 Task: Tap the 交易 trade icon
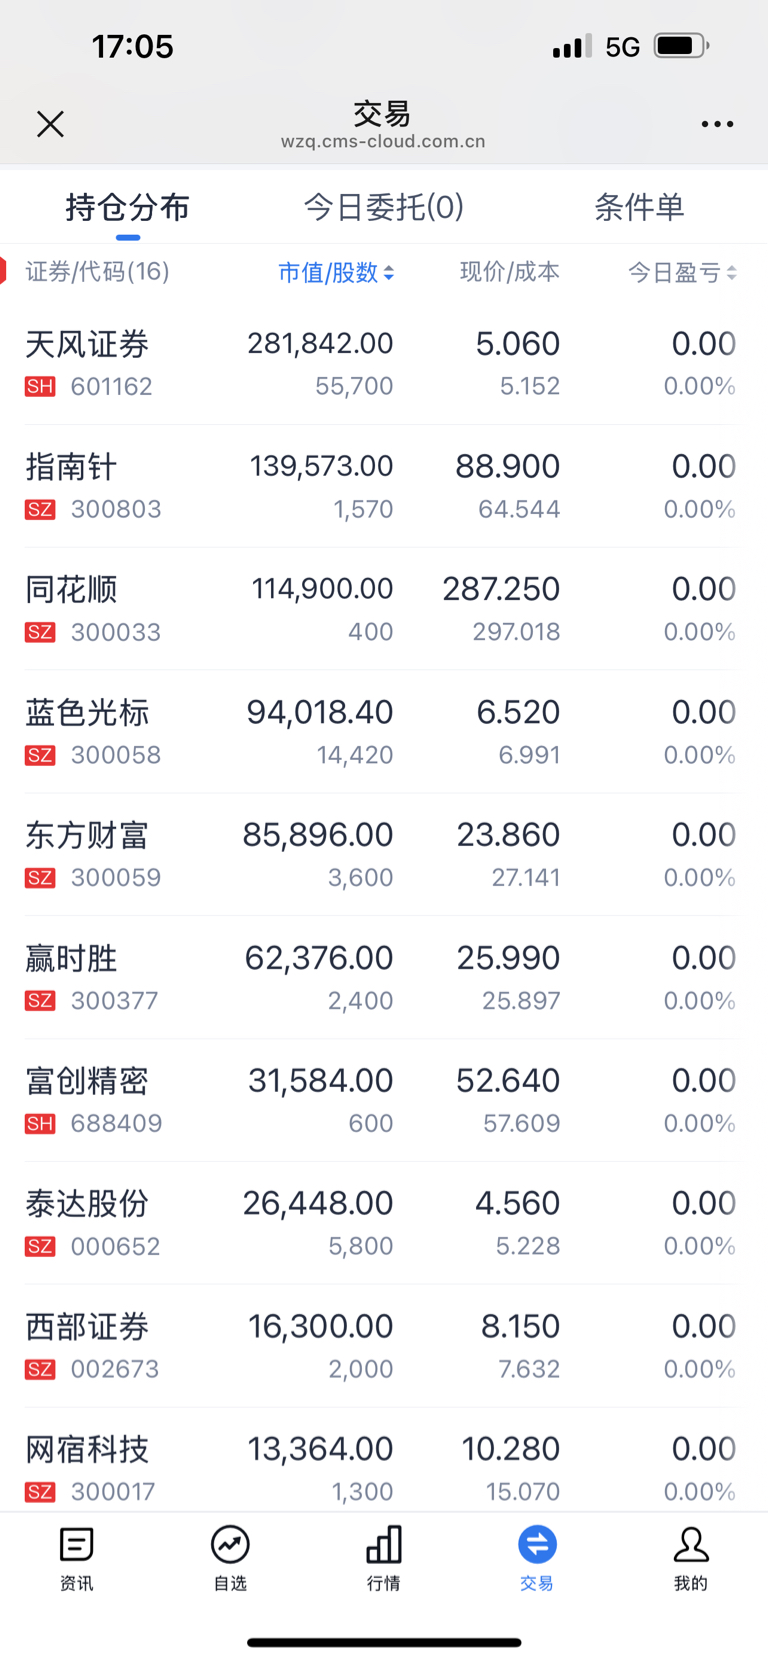click(537, 1545)
